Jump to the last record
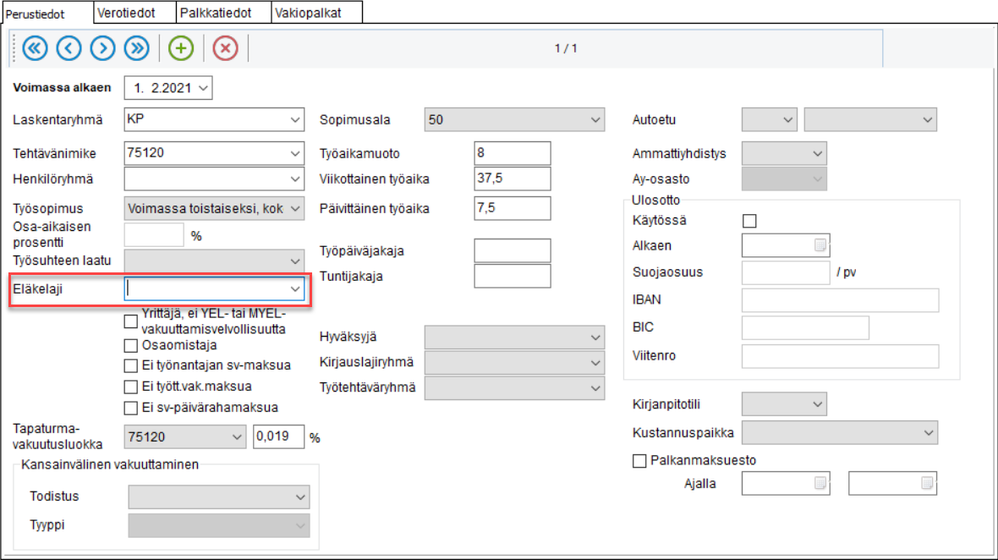Viewport: 998px width, 560px height. click(137, 48)
